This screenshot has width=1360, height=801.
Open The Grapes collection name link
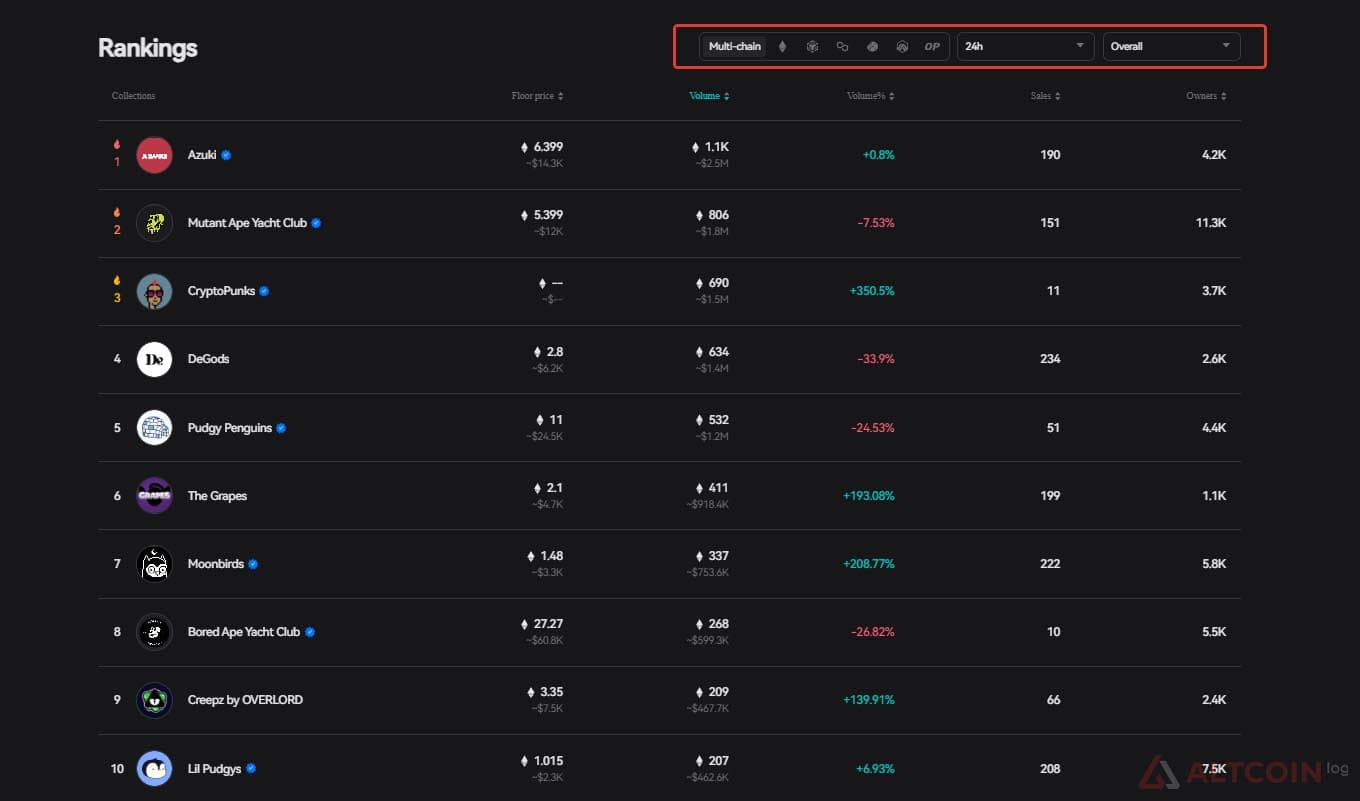[x=217, y=496]
